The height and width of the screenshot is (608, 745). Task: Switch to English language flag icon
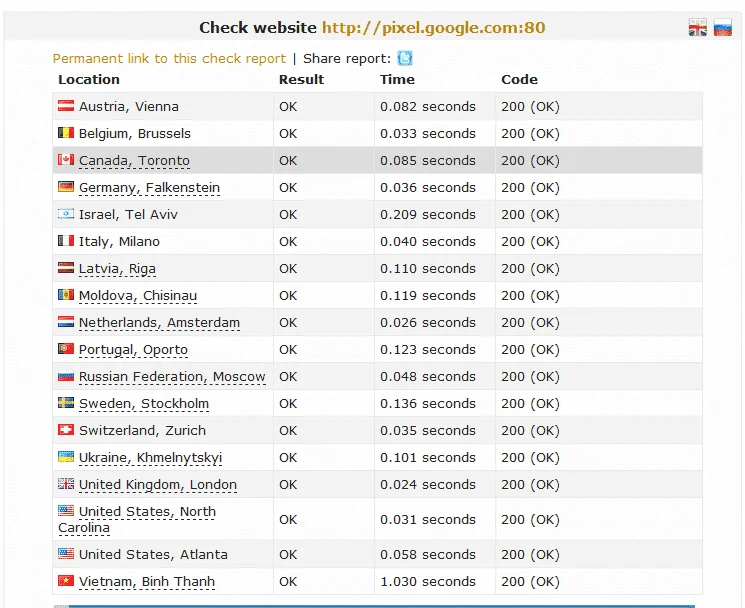point(697,28)
